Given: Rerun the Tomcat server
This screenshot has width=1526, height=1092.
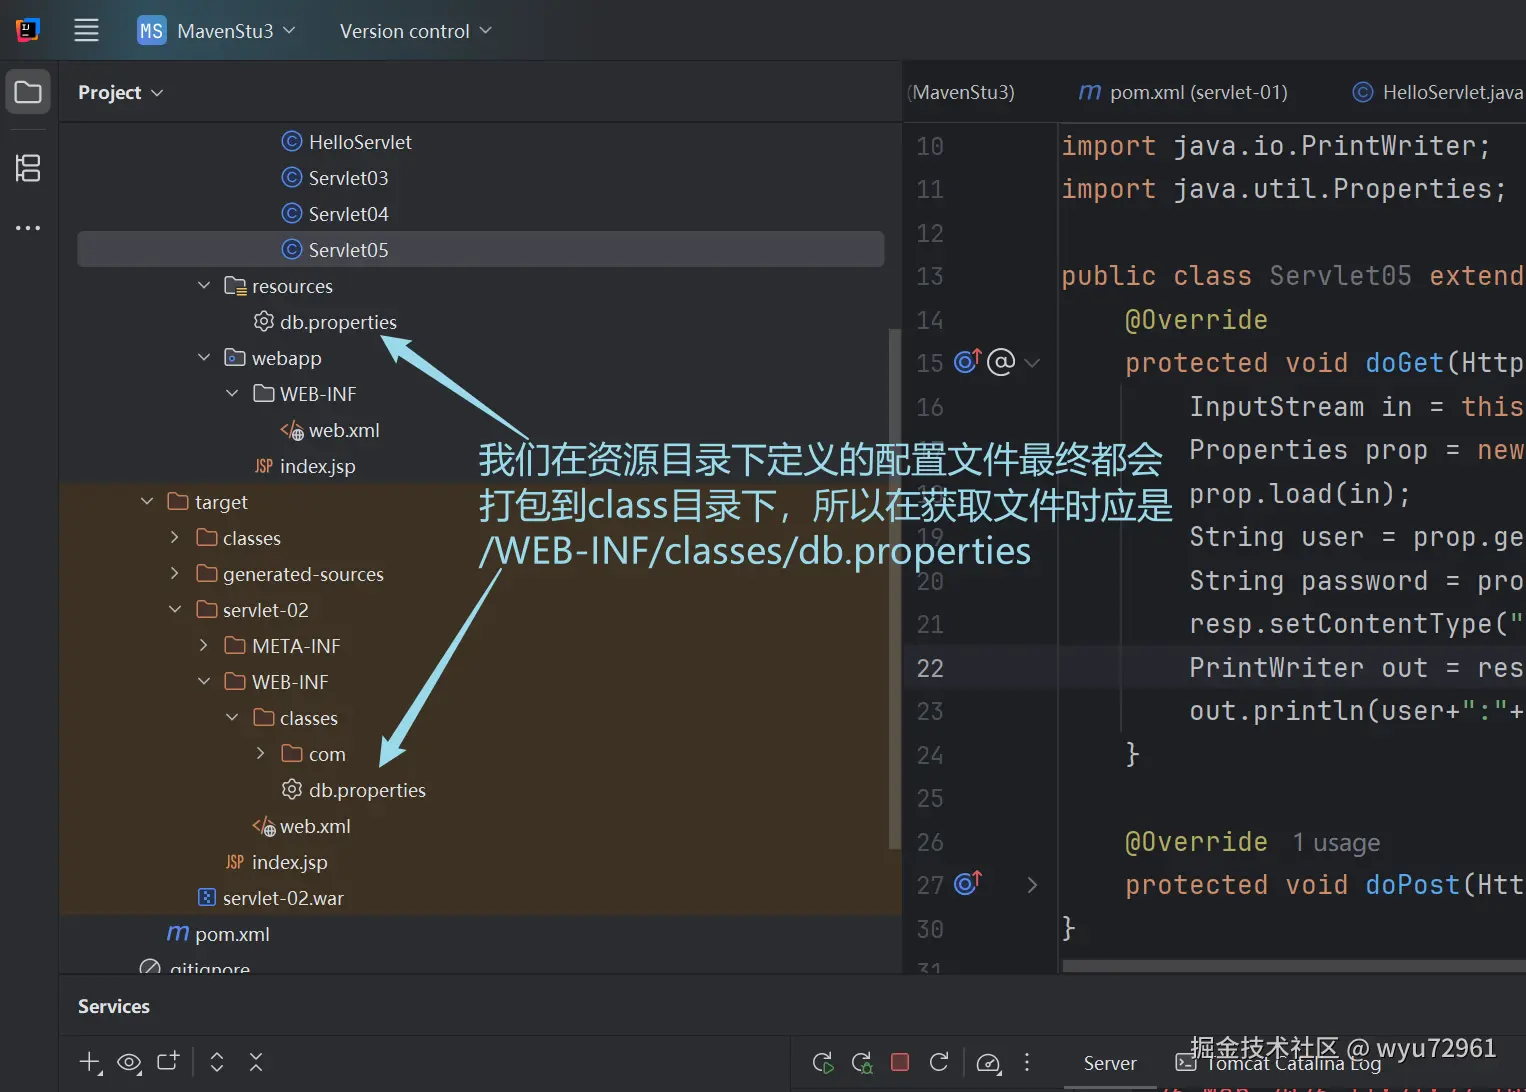Looking at the screenshot, I should click(x=823, y=1062).
